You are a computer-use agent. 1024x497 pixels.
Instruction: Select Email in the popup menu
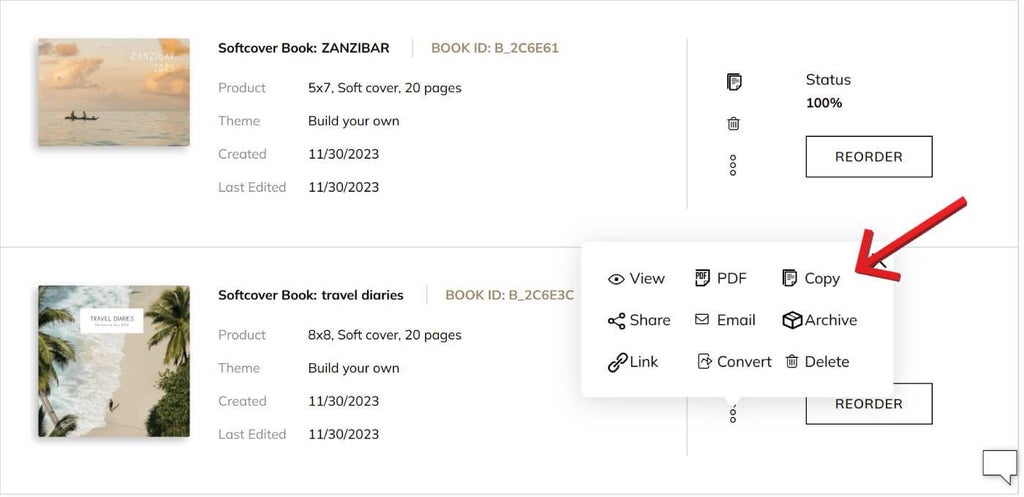click(725, 320)
